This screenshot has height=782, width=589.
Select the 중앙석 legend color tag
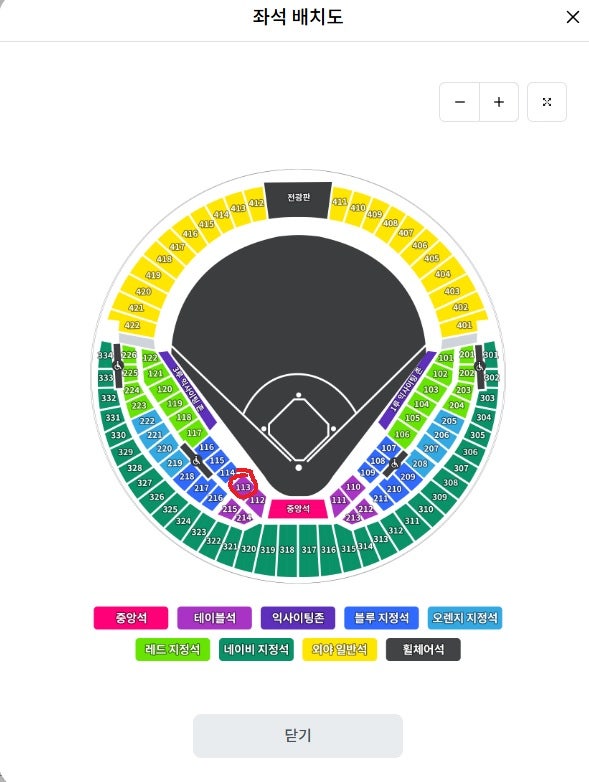(x=131, y=618)
